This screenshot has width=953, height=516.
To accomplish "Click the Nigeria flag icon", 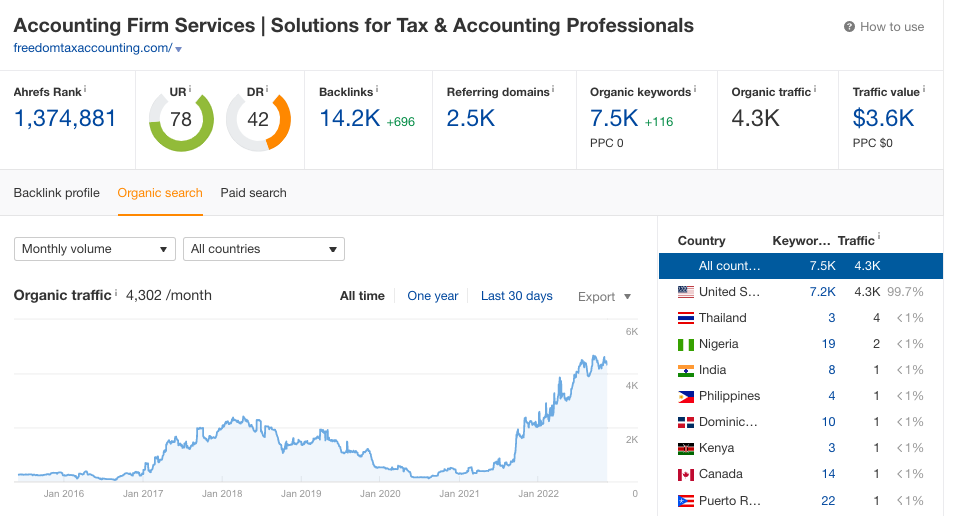I will (x=686, y=344).
